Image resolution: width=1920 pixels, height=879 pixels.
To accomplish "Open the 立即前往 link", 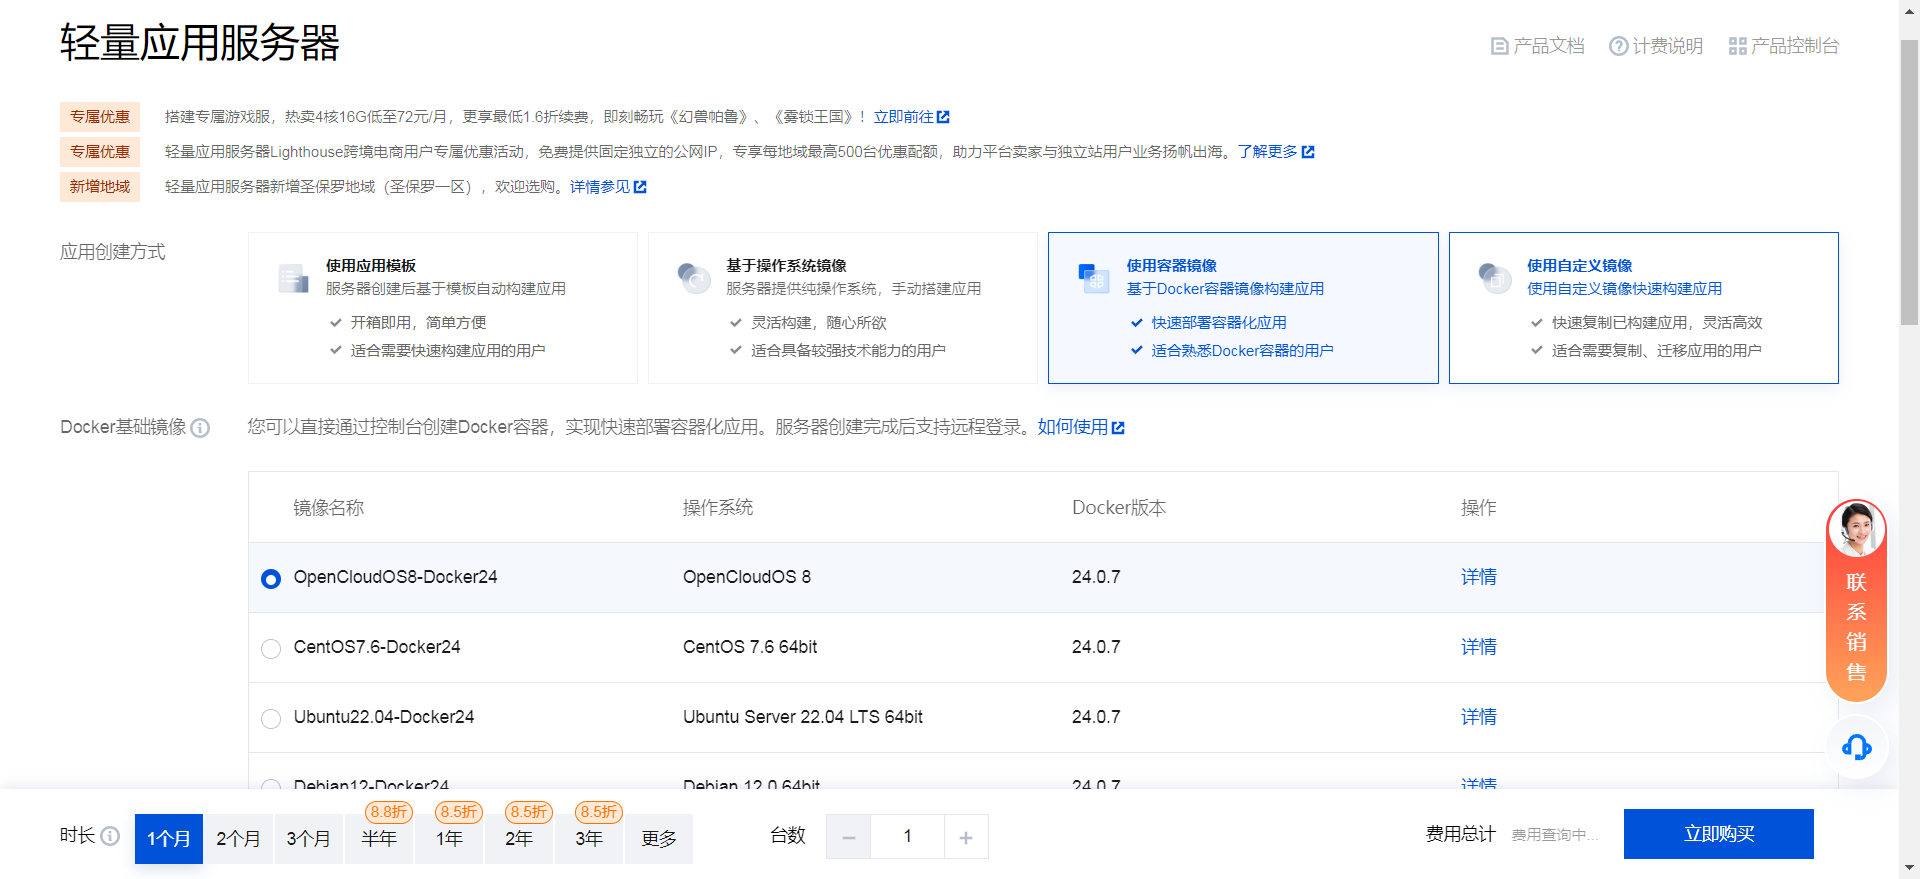I will 903,117.
